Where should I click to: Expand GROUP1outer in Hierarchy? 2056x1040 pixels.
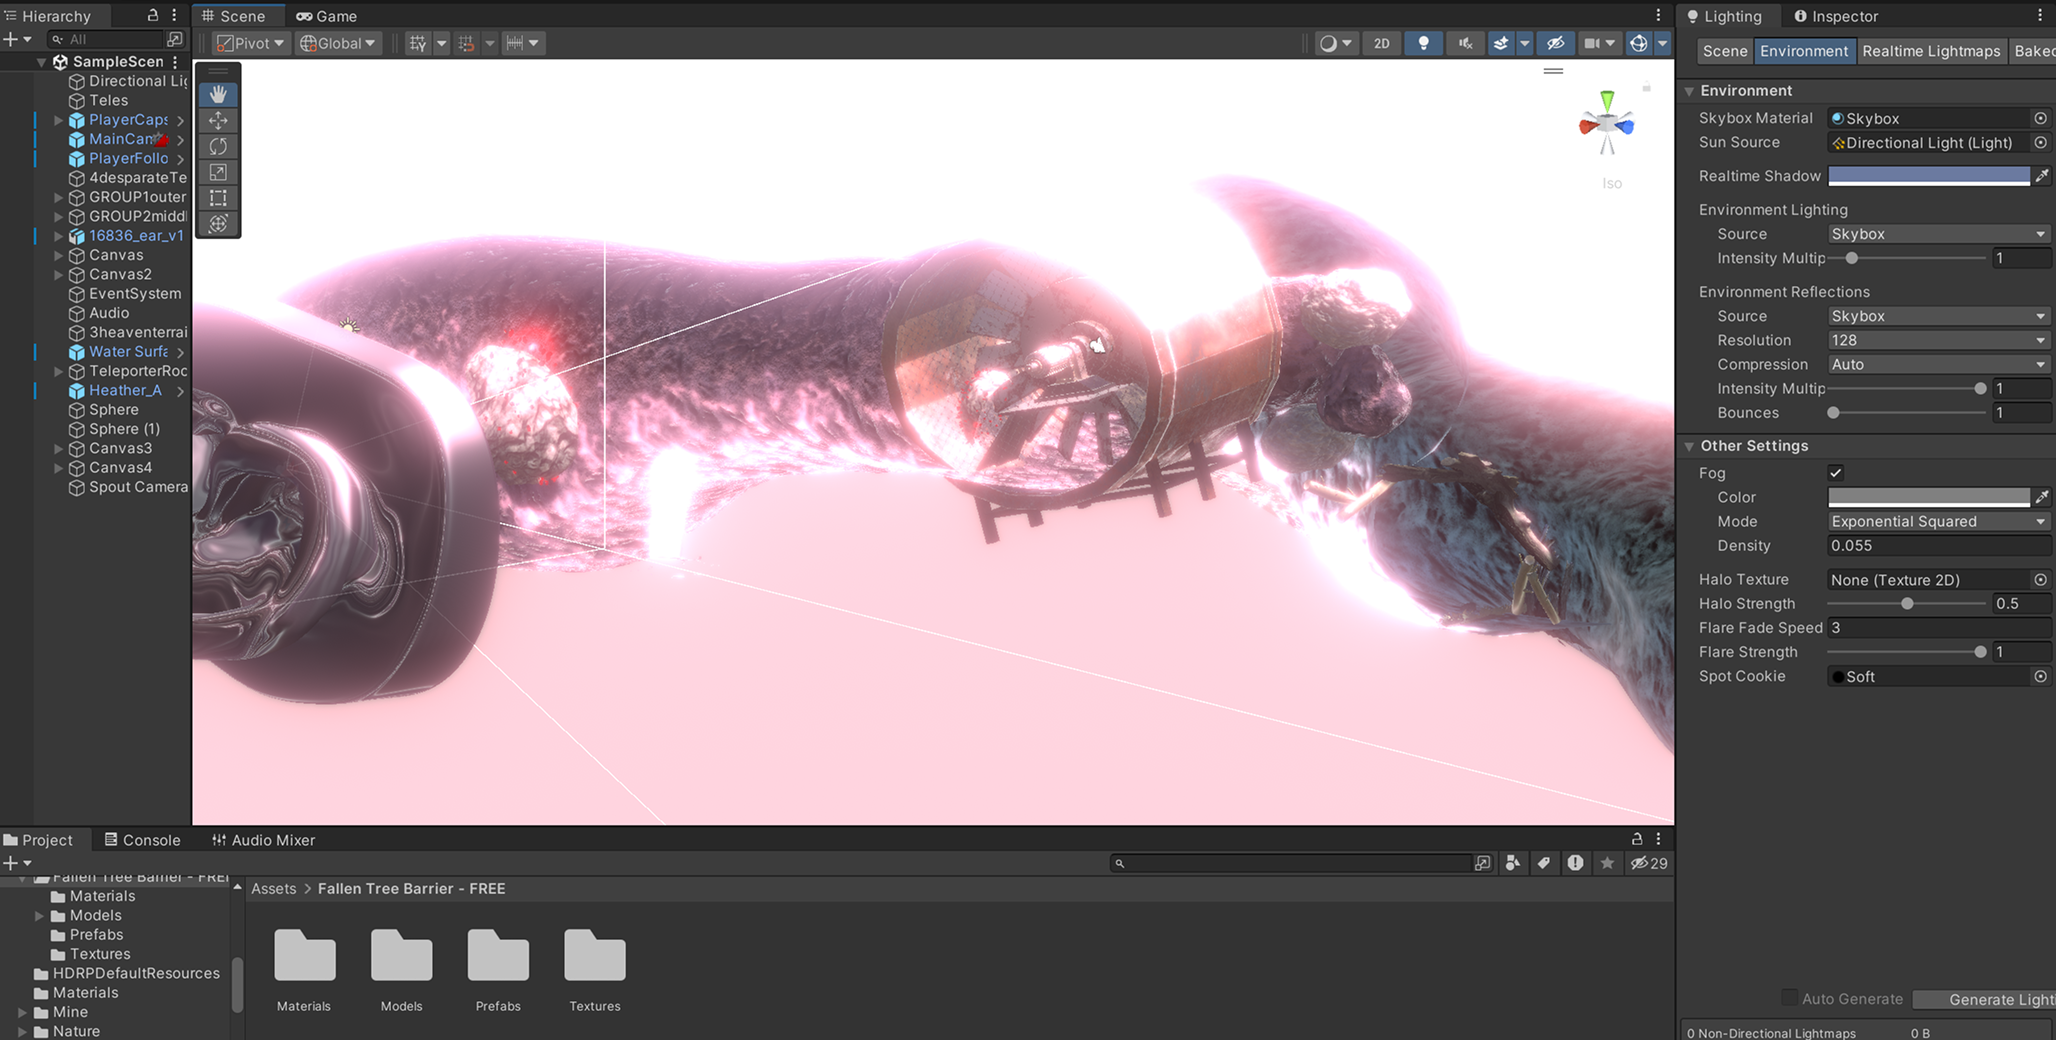coord(58,197)
